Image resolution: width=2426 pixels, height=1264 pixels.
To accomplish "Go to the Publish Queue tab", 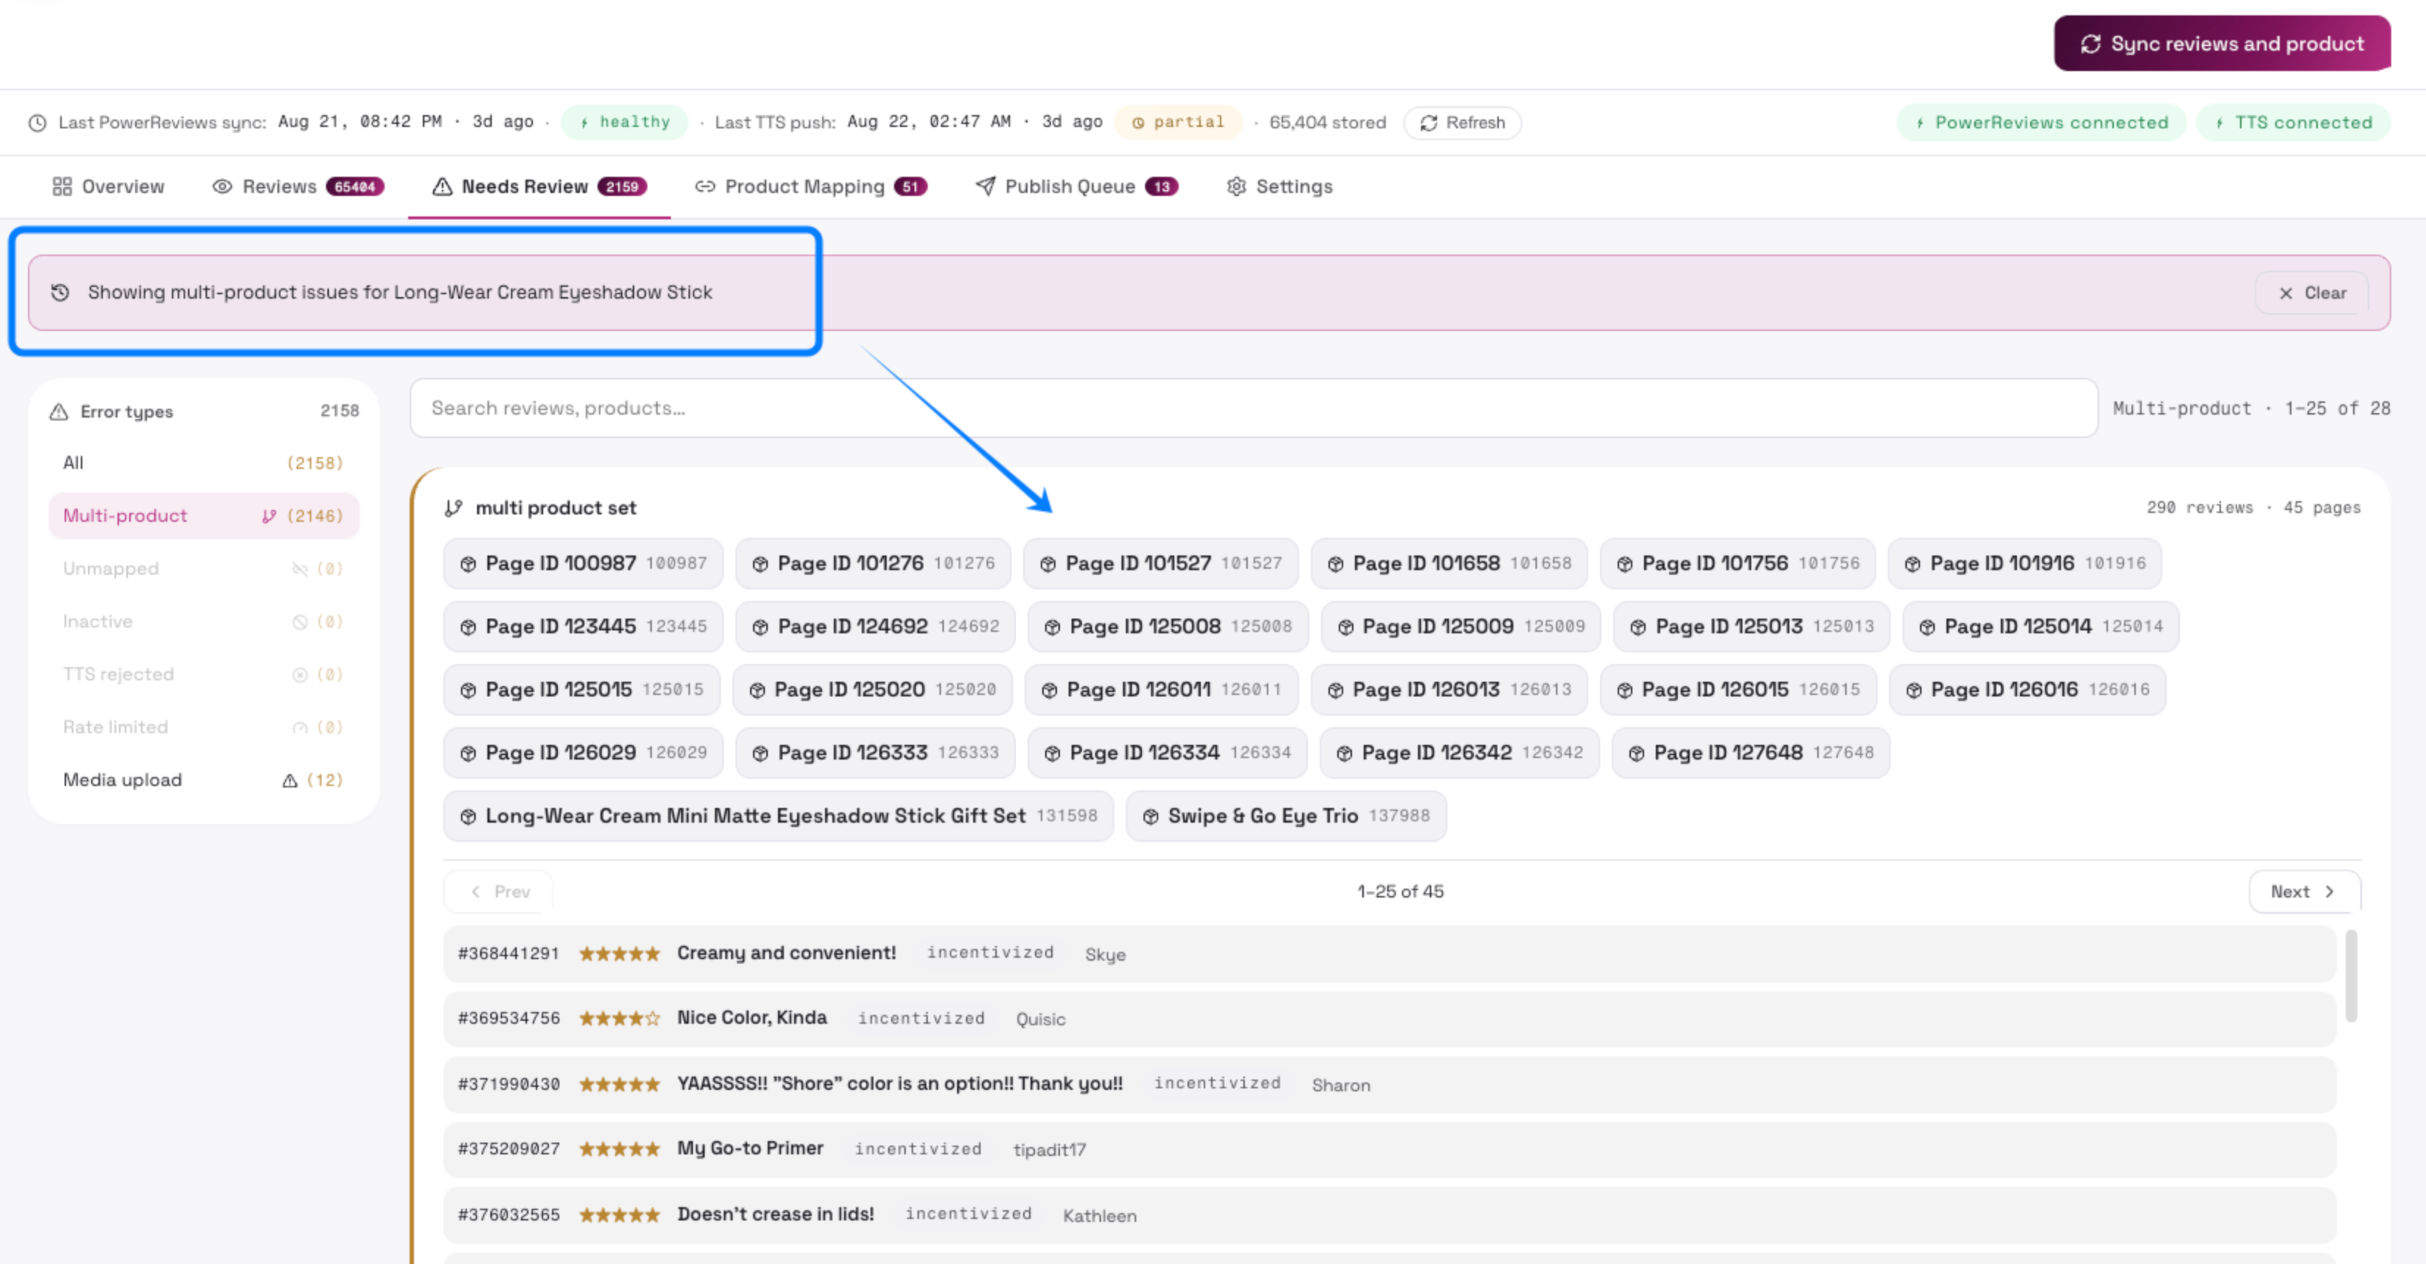I will (x=1077, y=187).
